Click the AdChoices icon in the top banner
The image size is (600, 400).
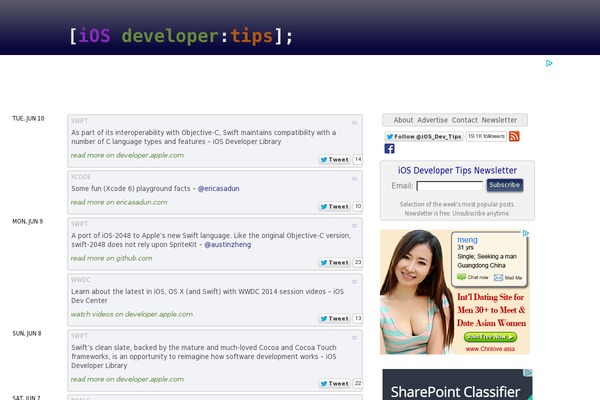[549, 63]
